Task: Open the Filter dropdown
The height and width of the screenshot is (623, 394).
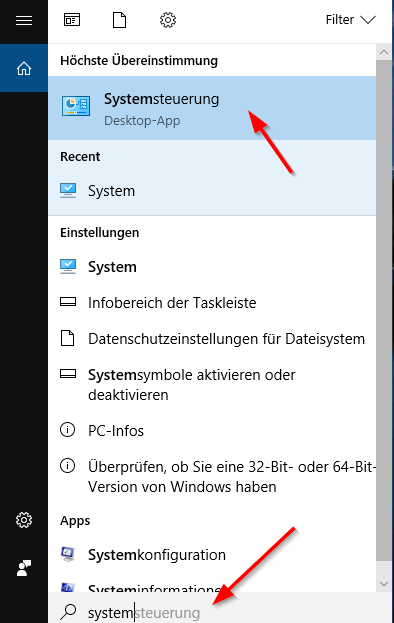Action: 350,19
